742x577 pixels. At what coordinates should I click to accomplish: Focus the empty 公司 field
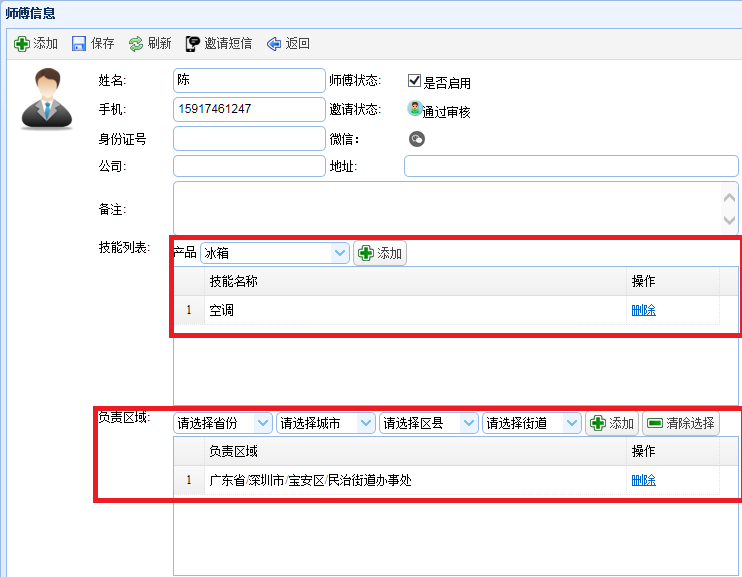pos(249,166)
